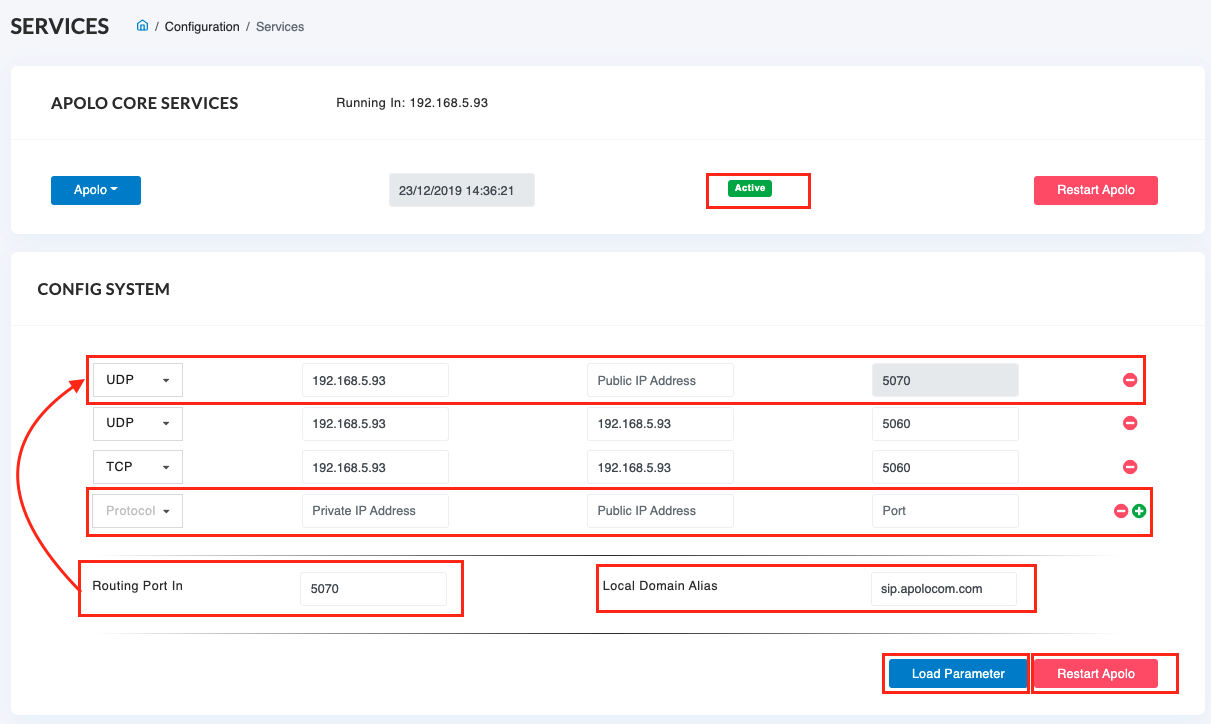This screenshot has width=1211, height=724.
Task: Click the empty Private IP Address field
Action: click(374, 511)
